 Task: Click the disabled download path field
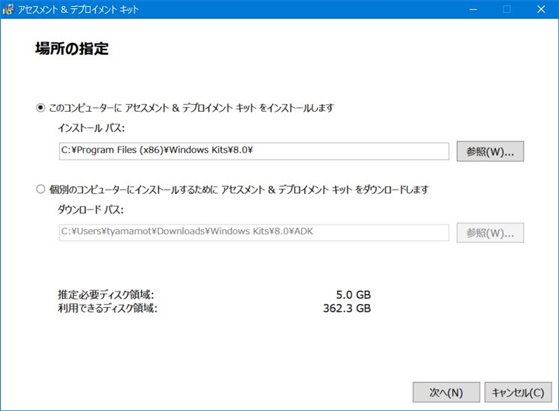click(254, 232)
